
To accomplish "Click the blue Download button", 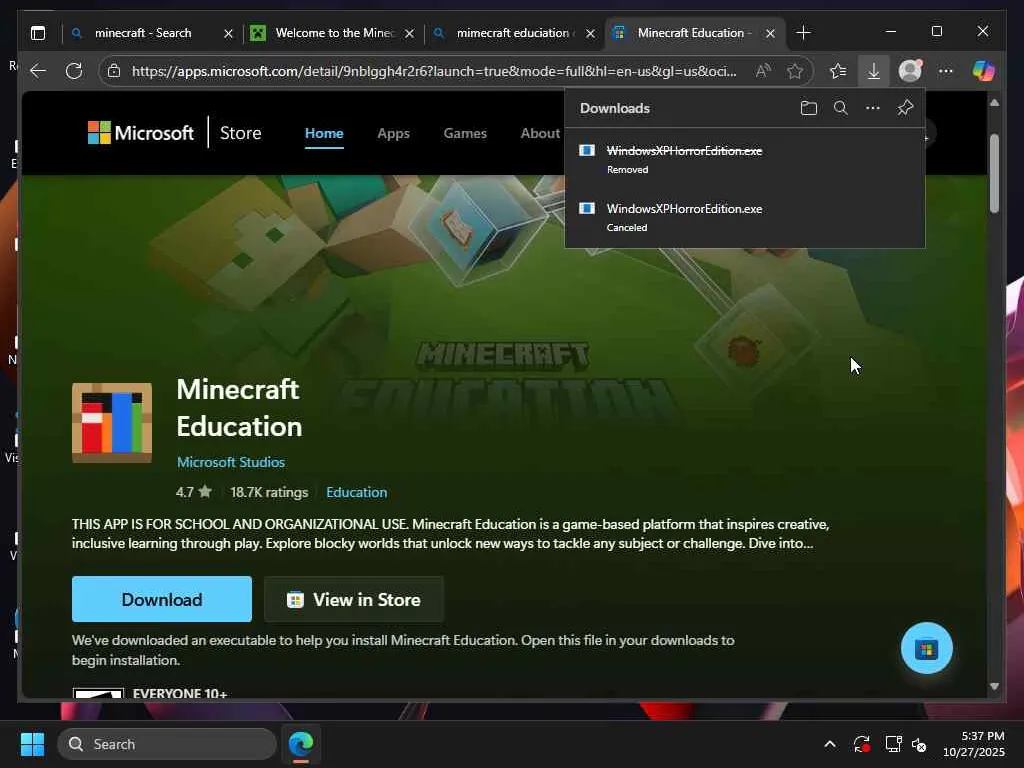I will 162,599.
